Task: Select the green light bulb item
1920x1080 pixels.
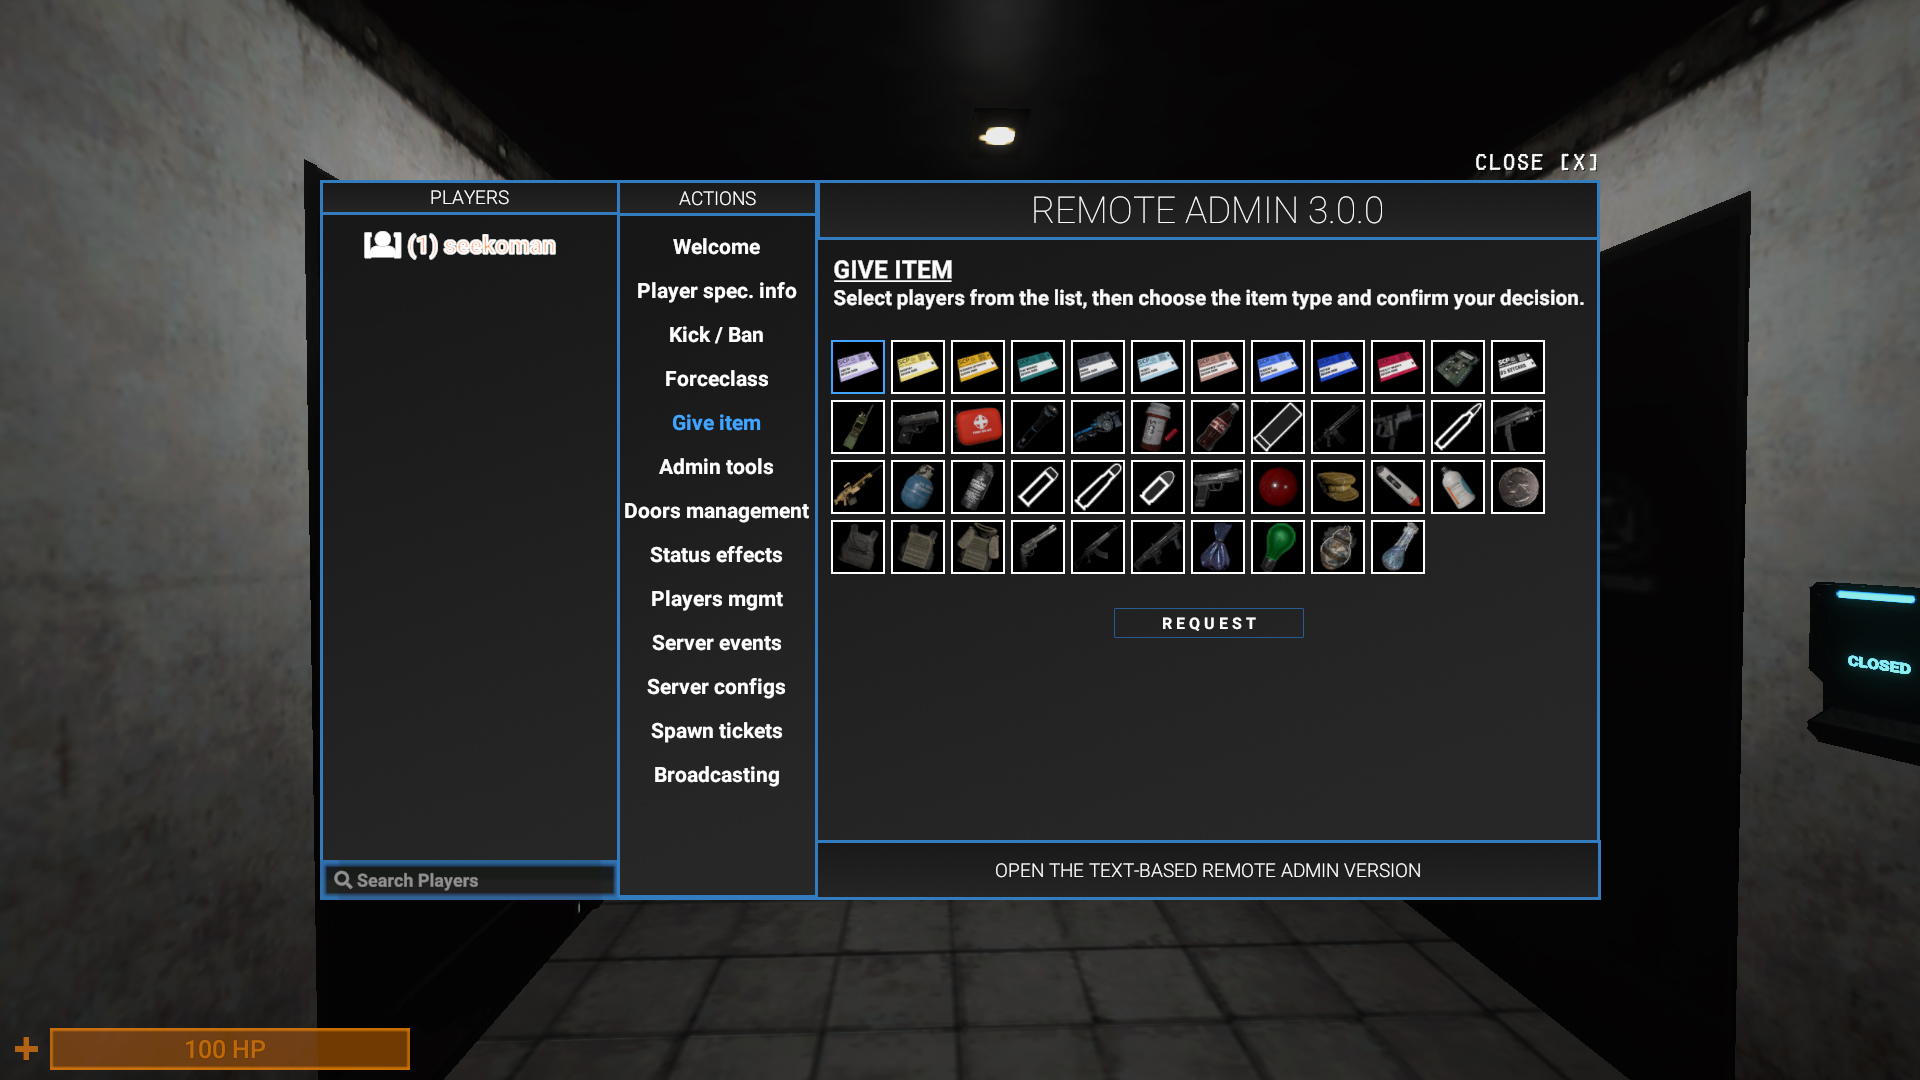Action: pyautogui.click(x=1277, y=547)
